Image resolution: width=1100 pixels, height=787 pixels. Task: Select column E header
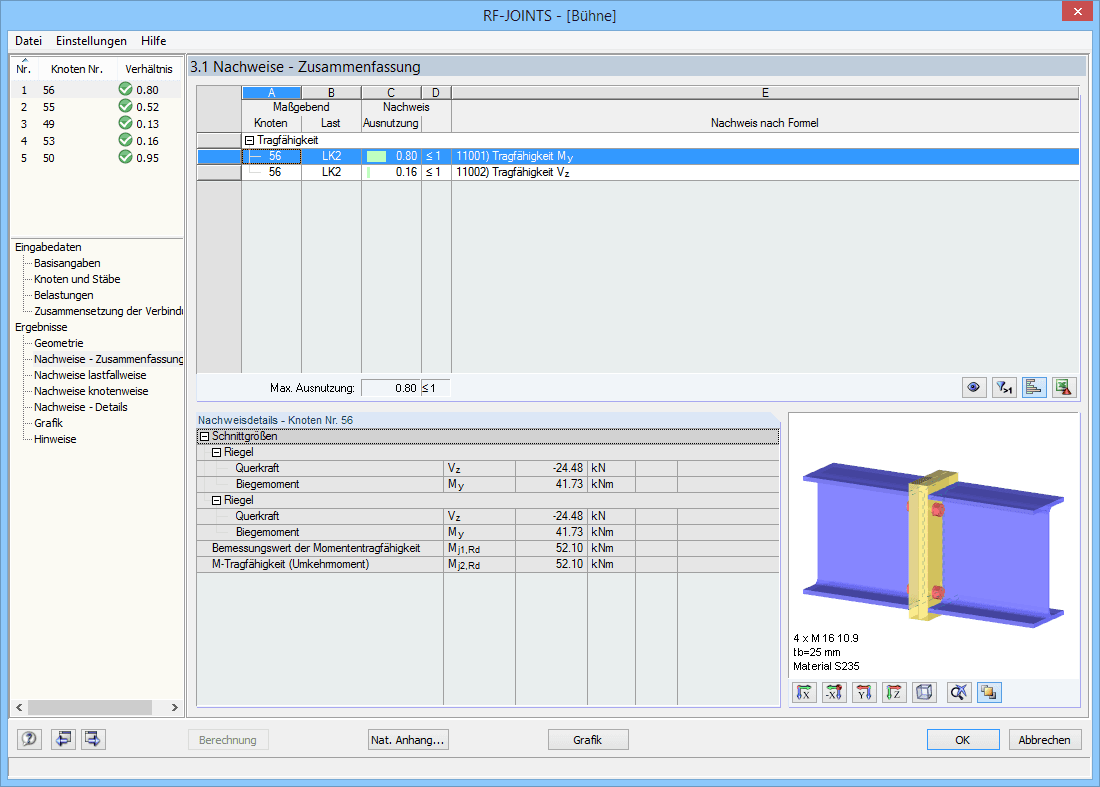tap(765, 93)
